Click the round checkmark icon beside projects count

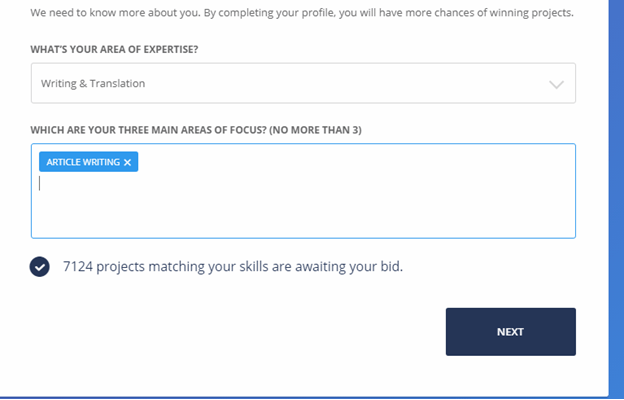pos(39,267)
